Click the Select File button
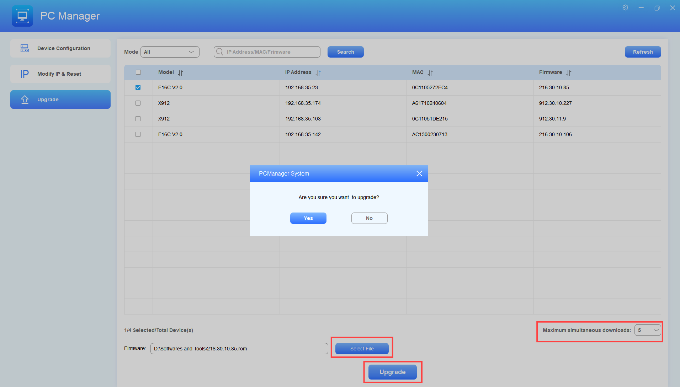Viewport: 680px width, 387px height. [x=362, y=348]
